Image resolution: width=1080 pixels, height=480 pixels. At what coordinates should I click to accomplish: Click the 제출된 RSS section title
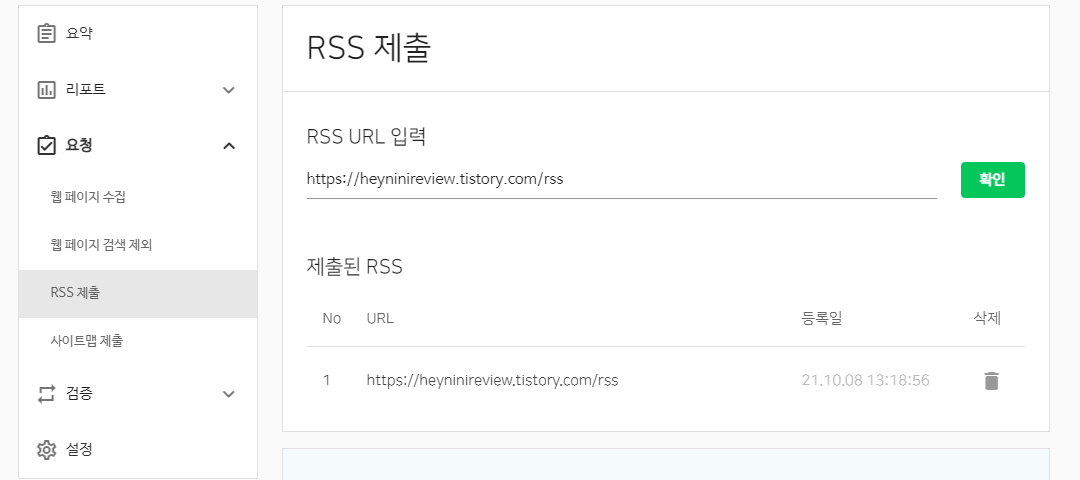354,267
